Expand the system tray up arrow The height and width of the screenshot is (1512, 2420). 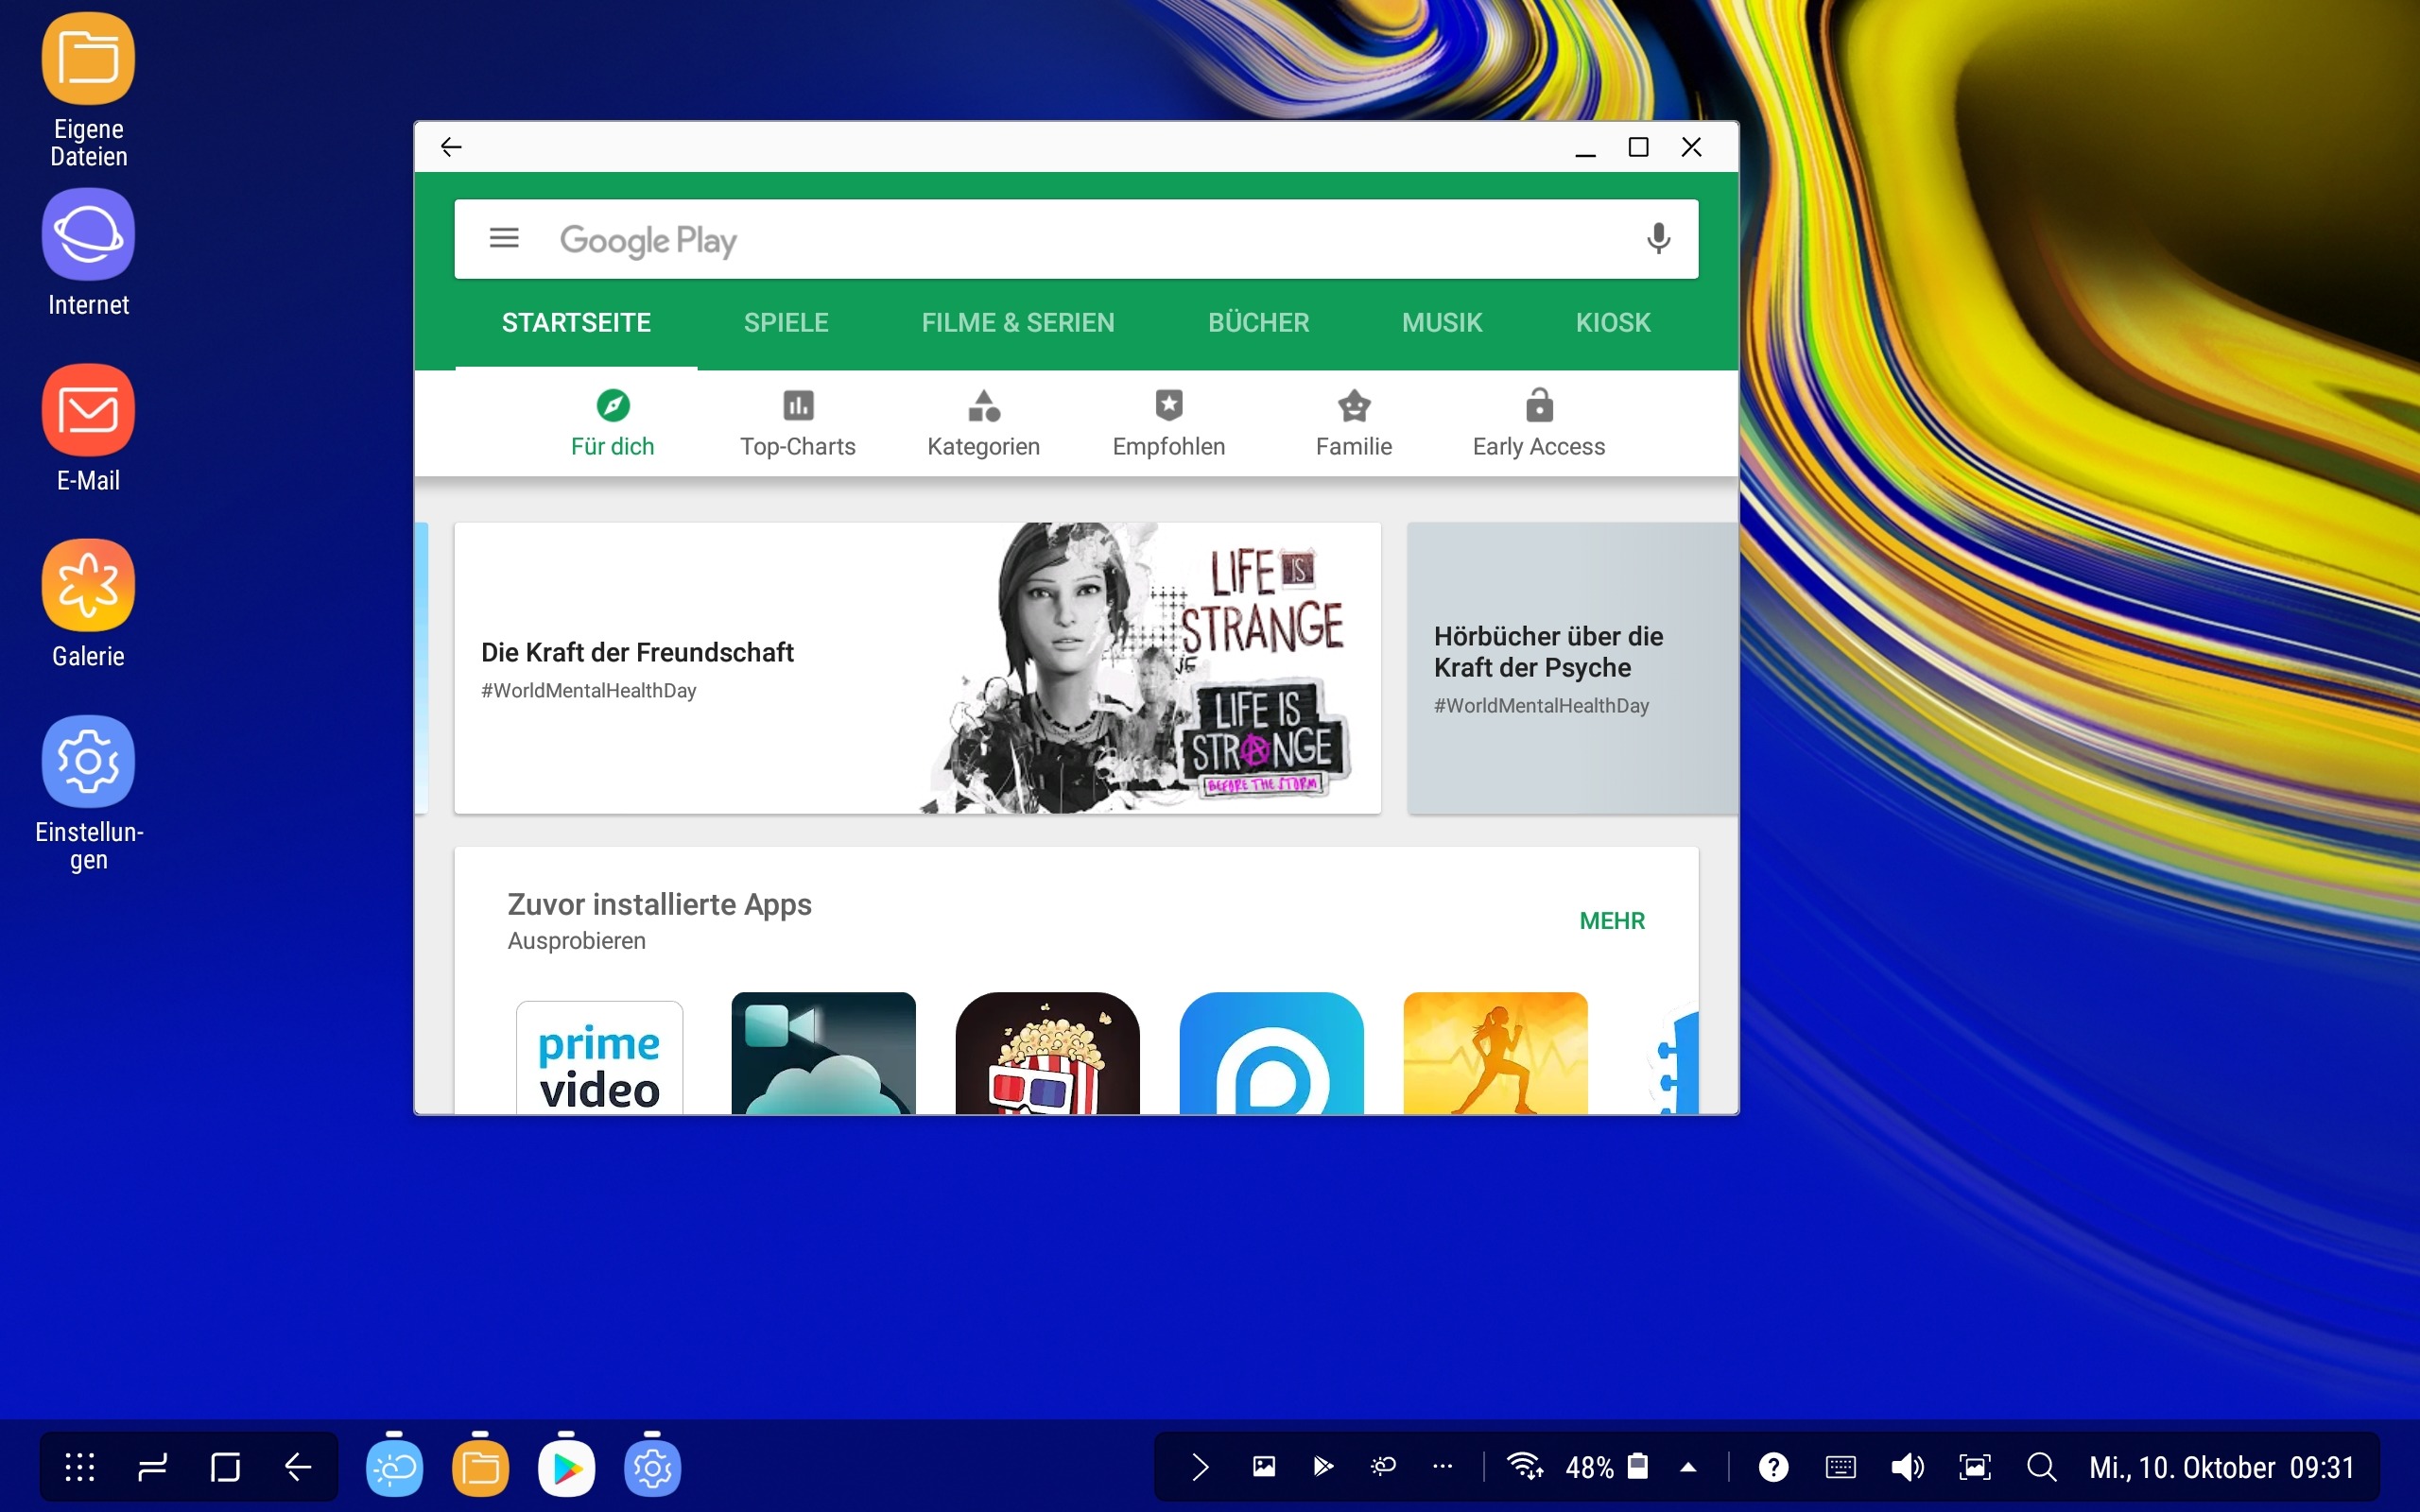point(1688,1467)
